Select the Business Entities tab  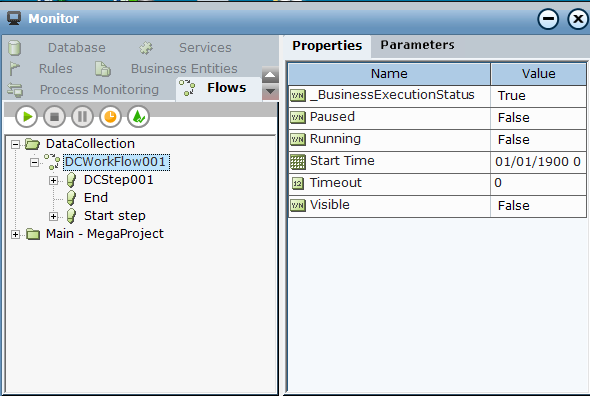(x=184, y=69)
